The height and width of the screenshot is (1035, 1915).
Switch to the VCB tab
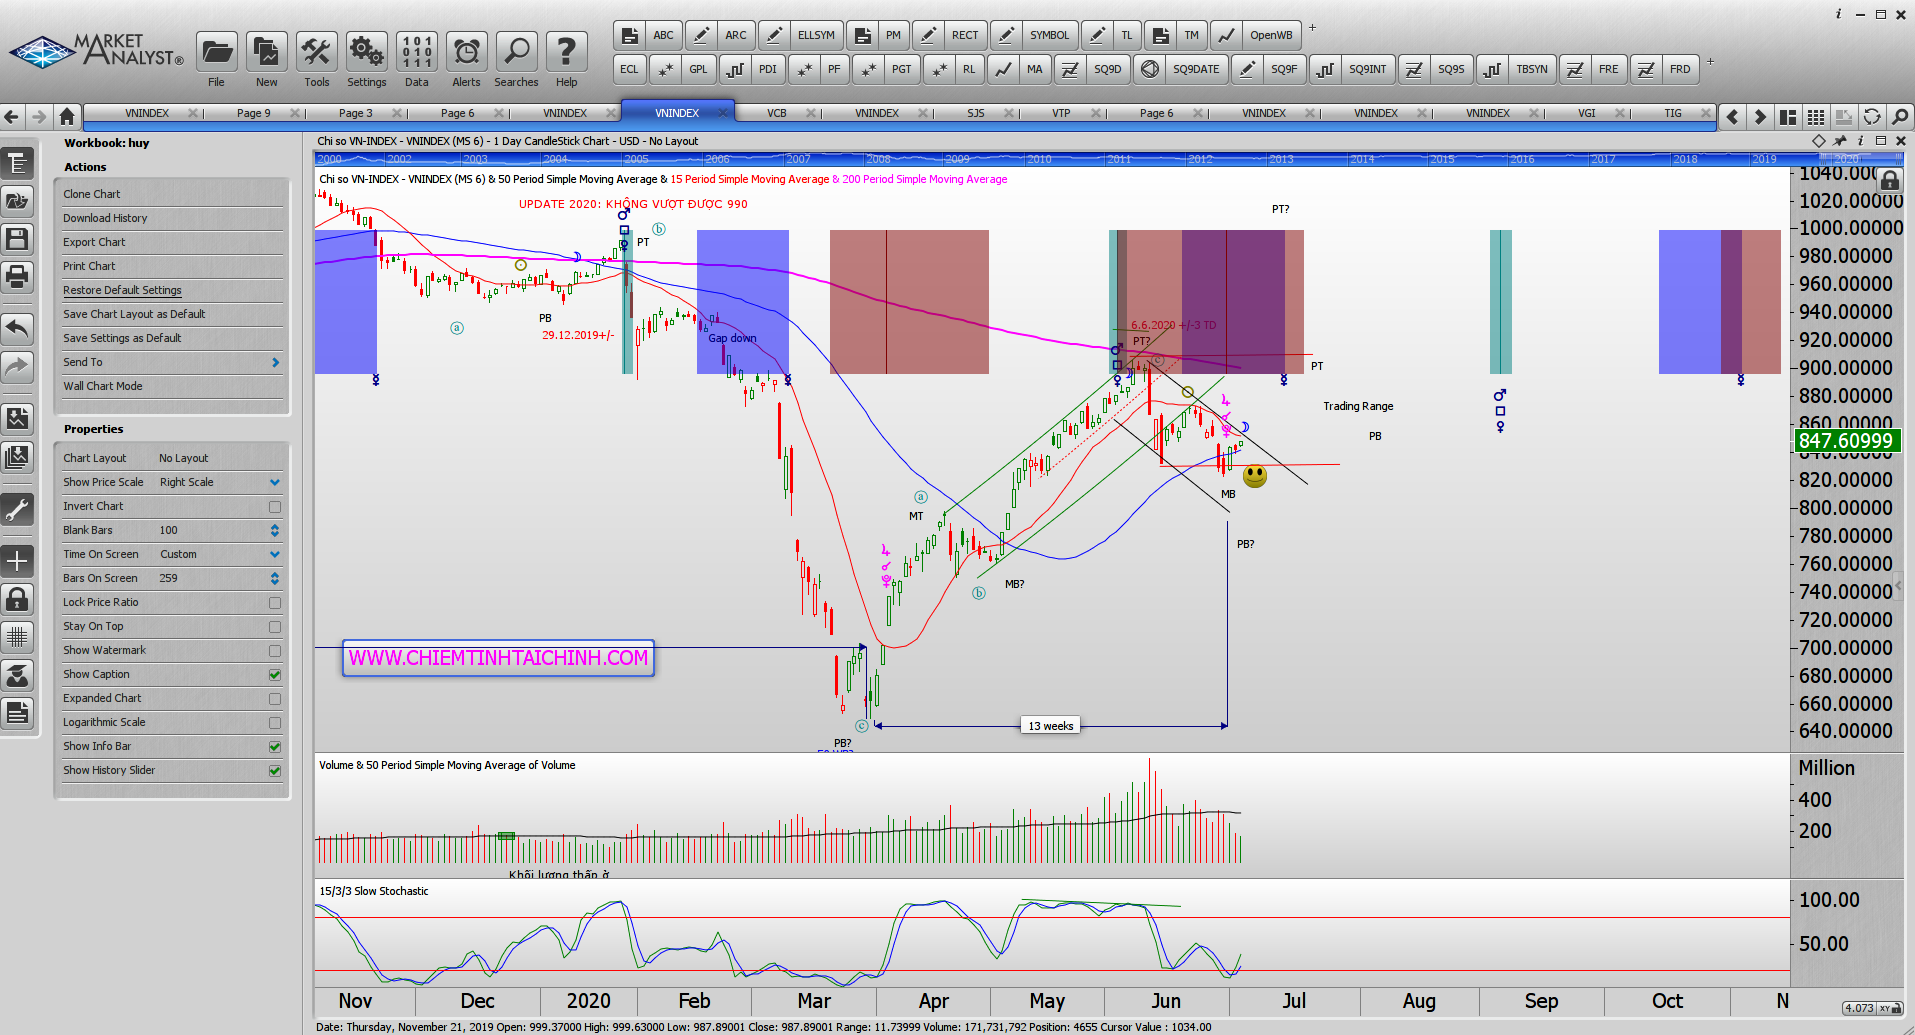tap(777, 113)
